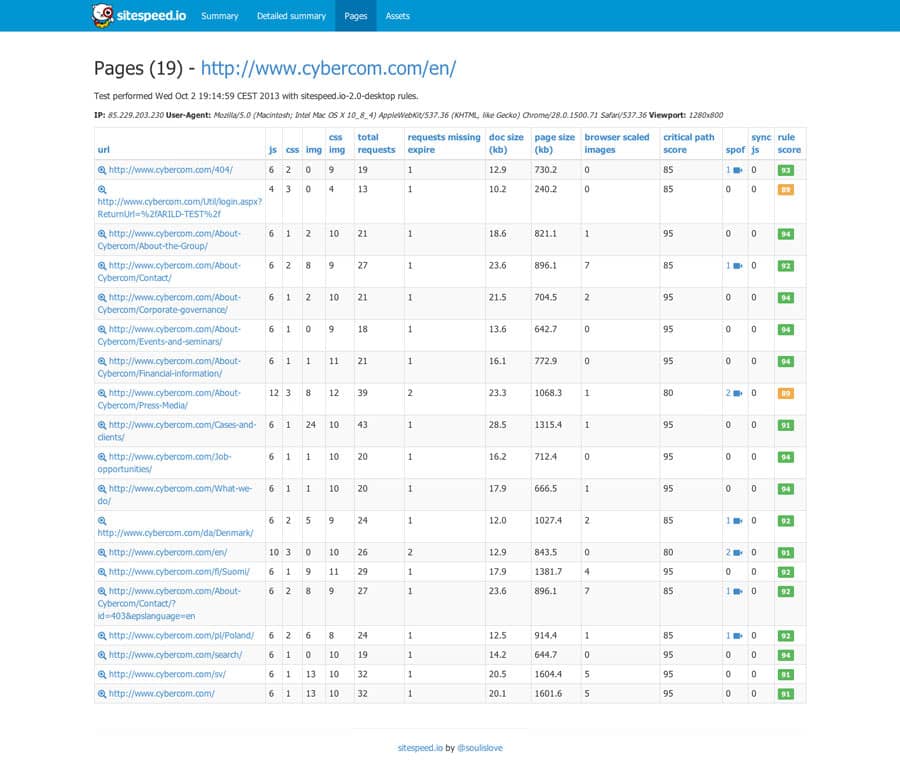Click page size value 1315.4
900x760 pixels.
(548, 425)
